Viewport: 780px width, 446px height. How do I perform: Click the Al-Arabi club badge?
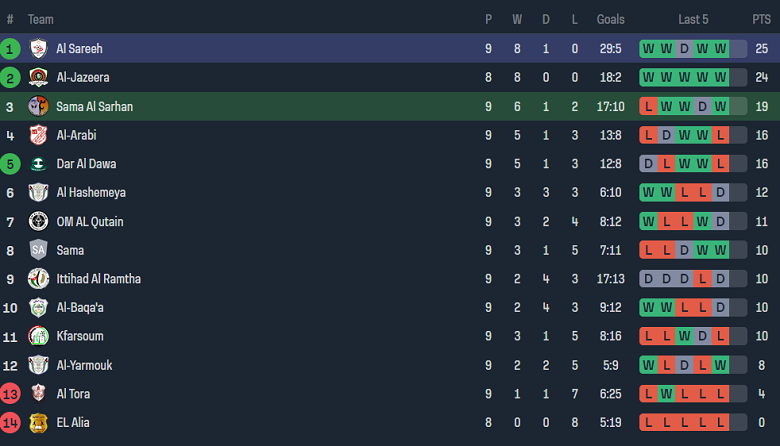click(38, 135)
